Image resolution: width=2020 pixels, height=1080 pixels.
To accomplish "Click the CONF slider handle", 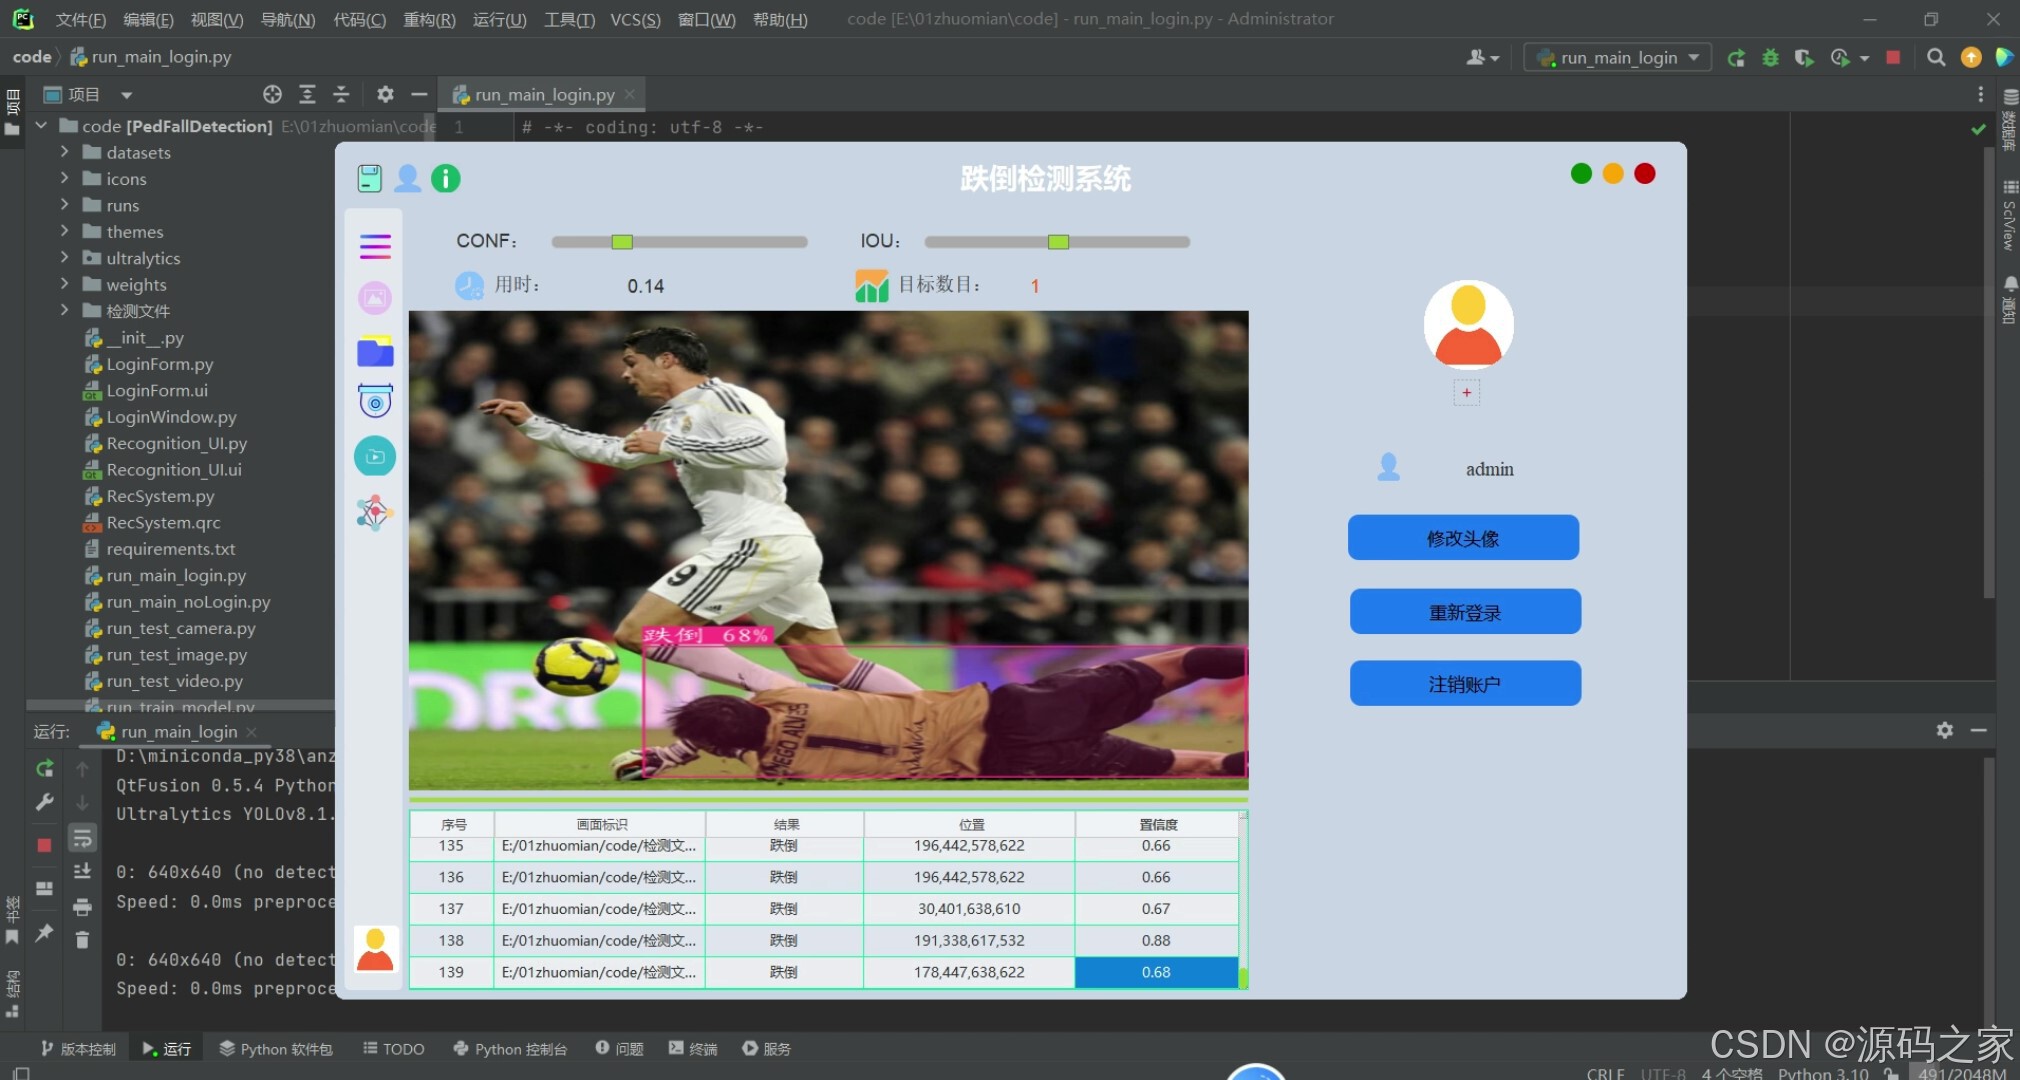I will (622, 242).
